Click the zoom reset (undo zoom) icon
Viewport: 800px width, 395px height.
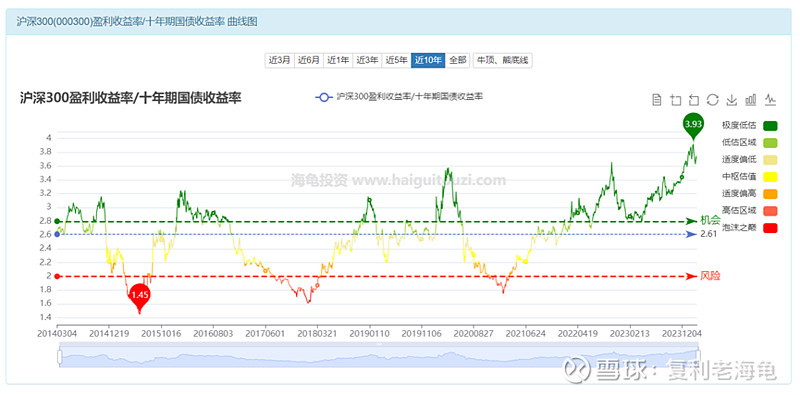point(694,100)
